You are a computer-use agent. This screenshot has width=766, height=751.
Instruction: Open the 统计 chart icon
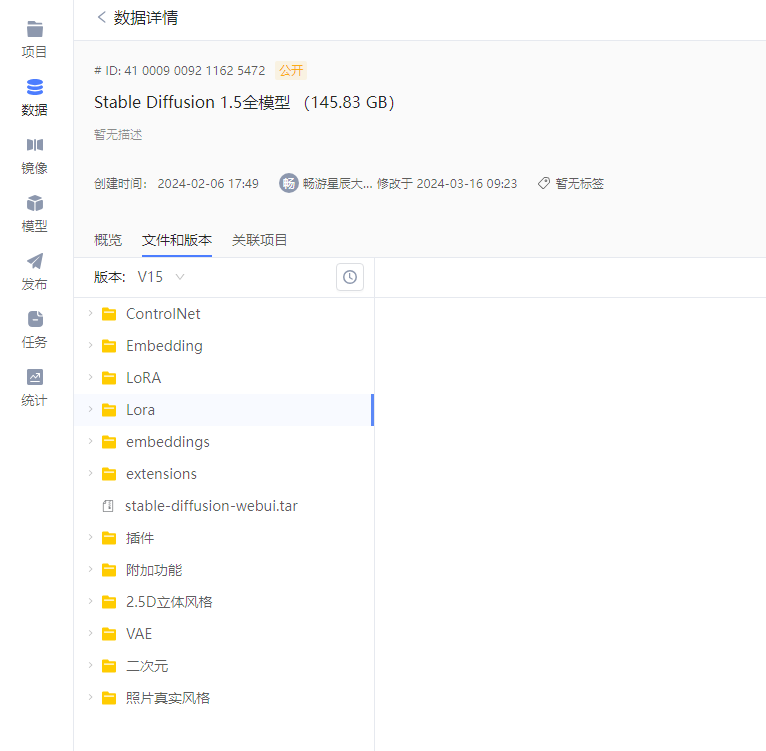(x=35, y=377)
